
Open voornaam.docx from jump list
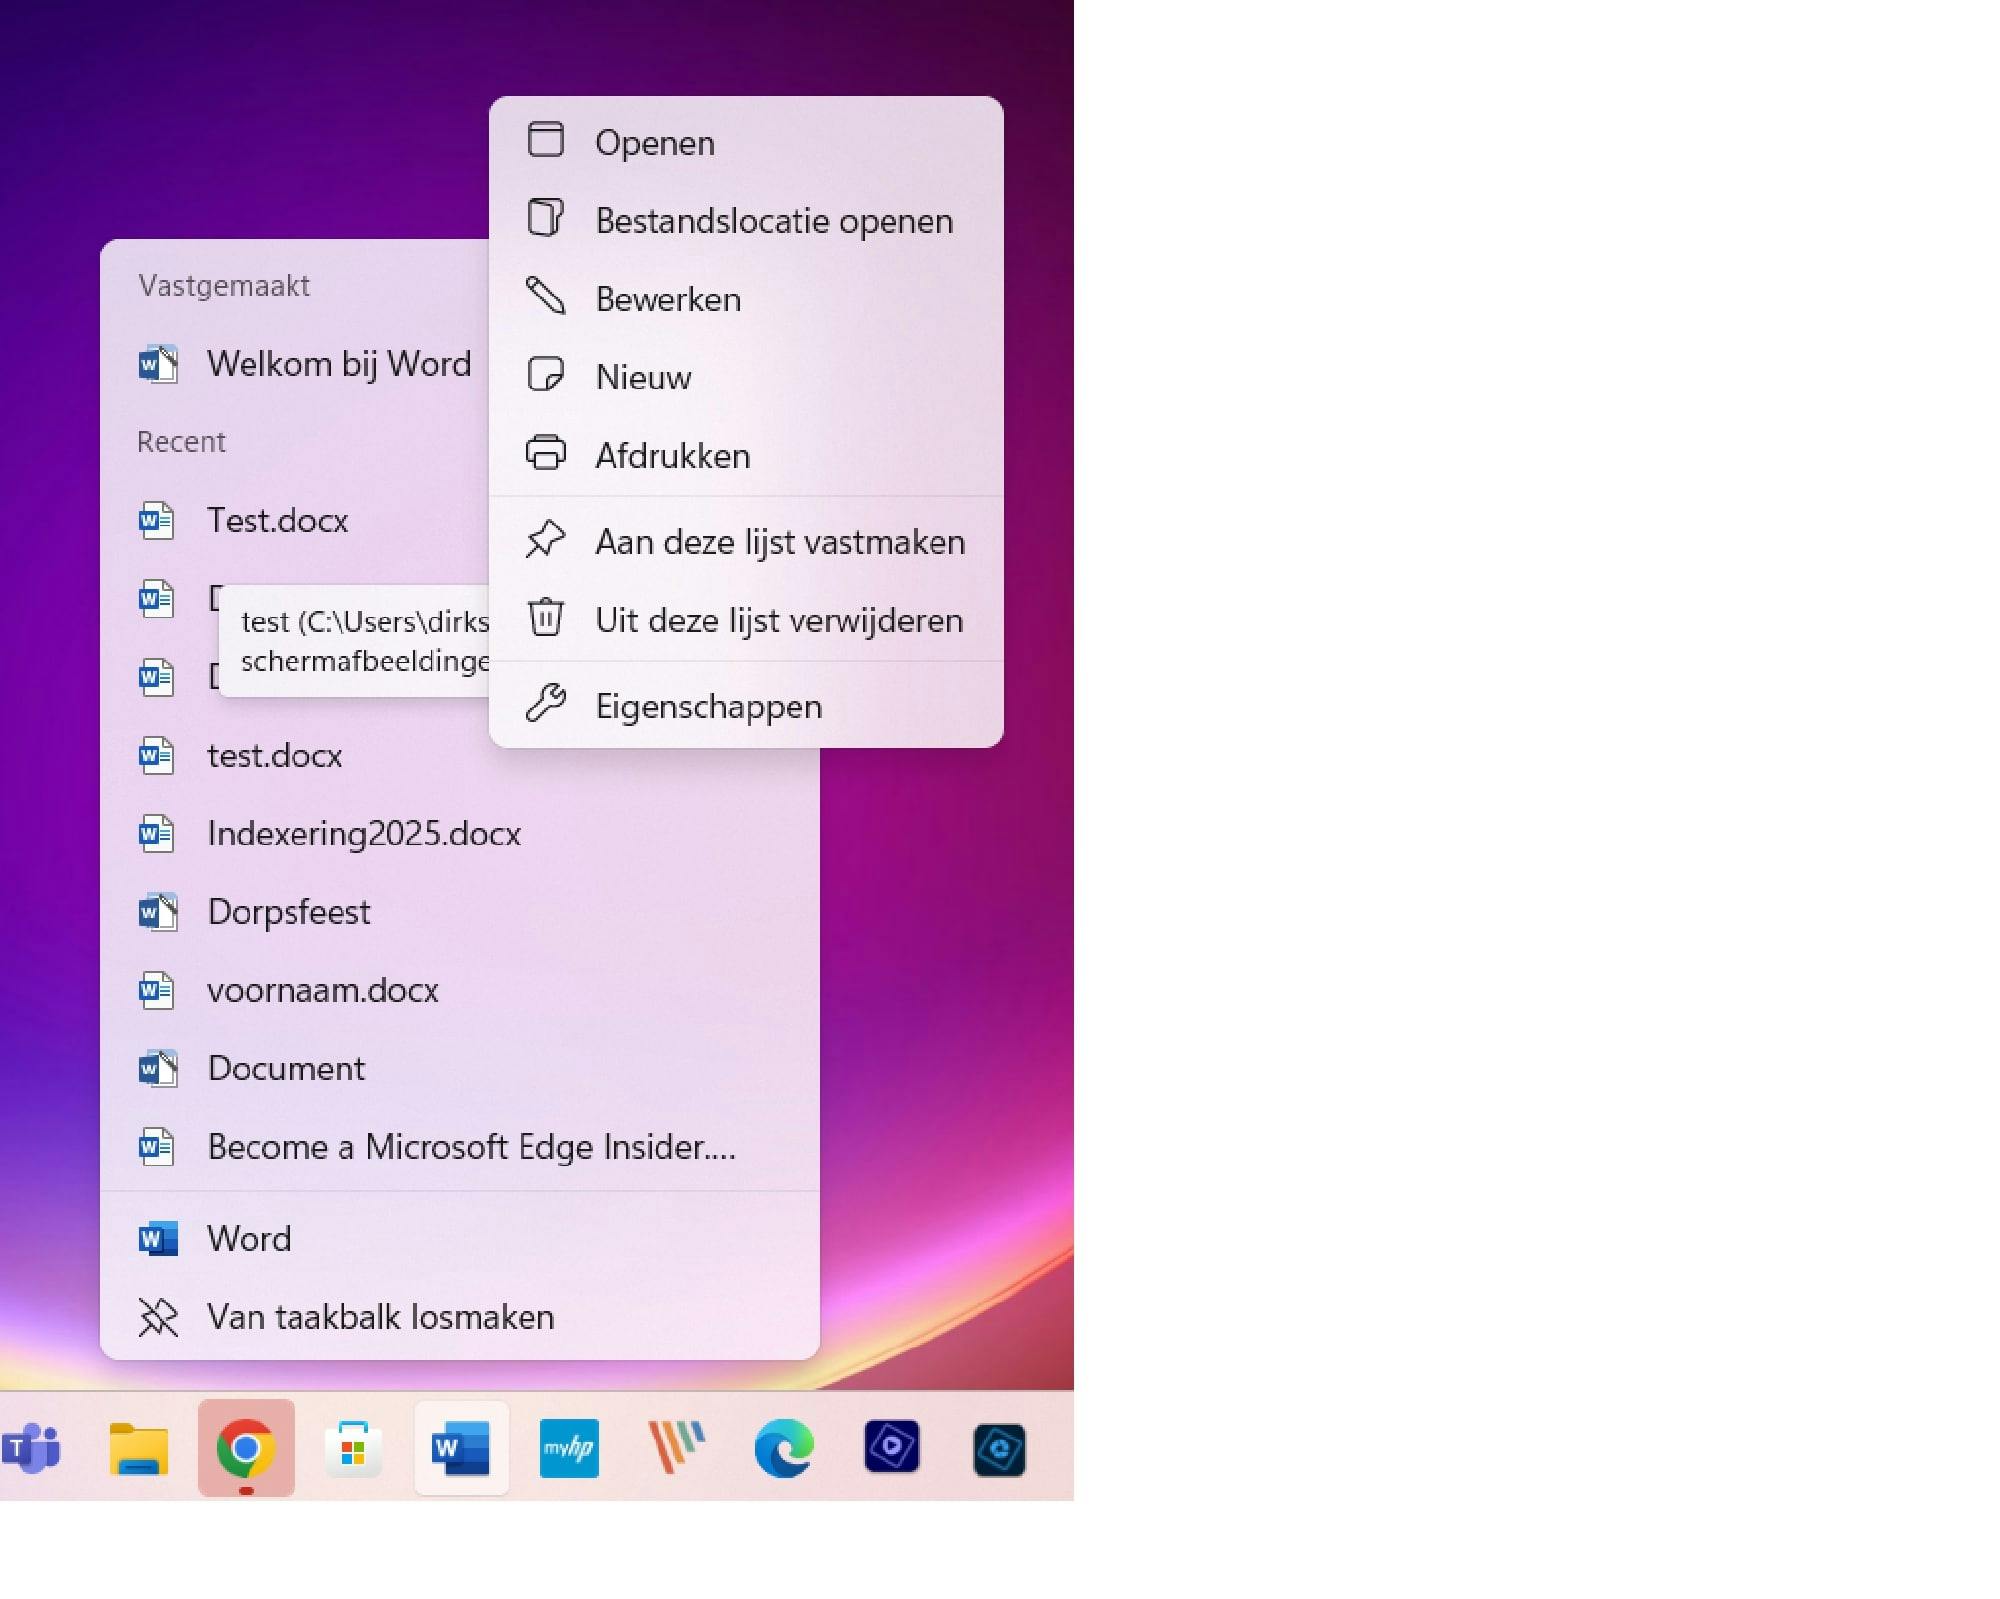(322, 990)
